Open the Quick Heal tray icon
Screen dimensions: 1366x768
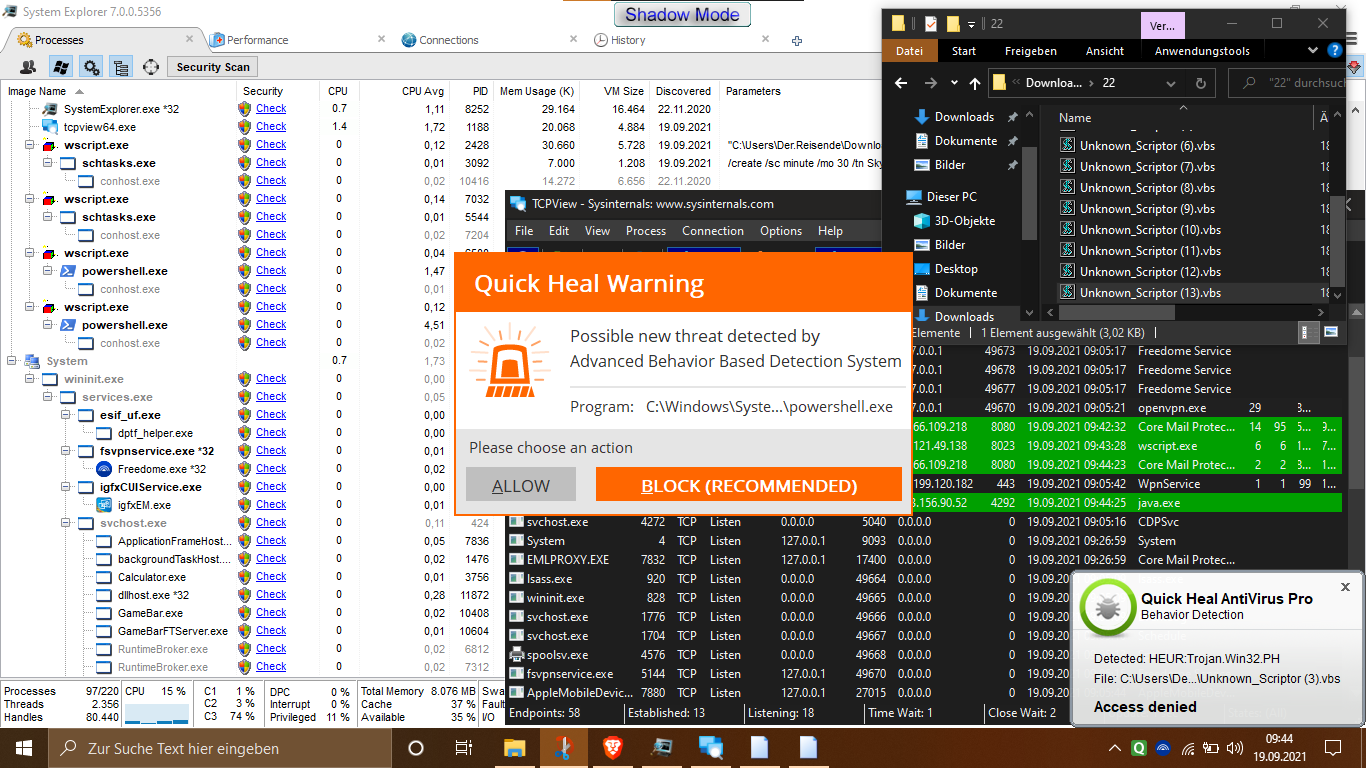click(x=1139, y=747)
